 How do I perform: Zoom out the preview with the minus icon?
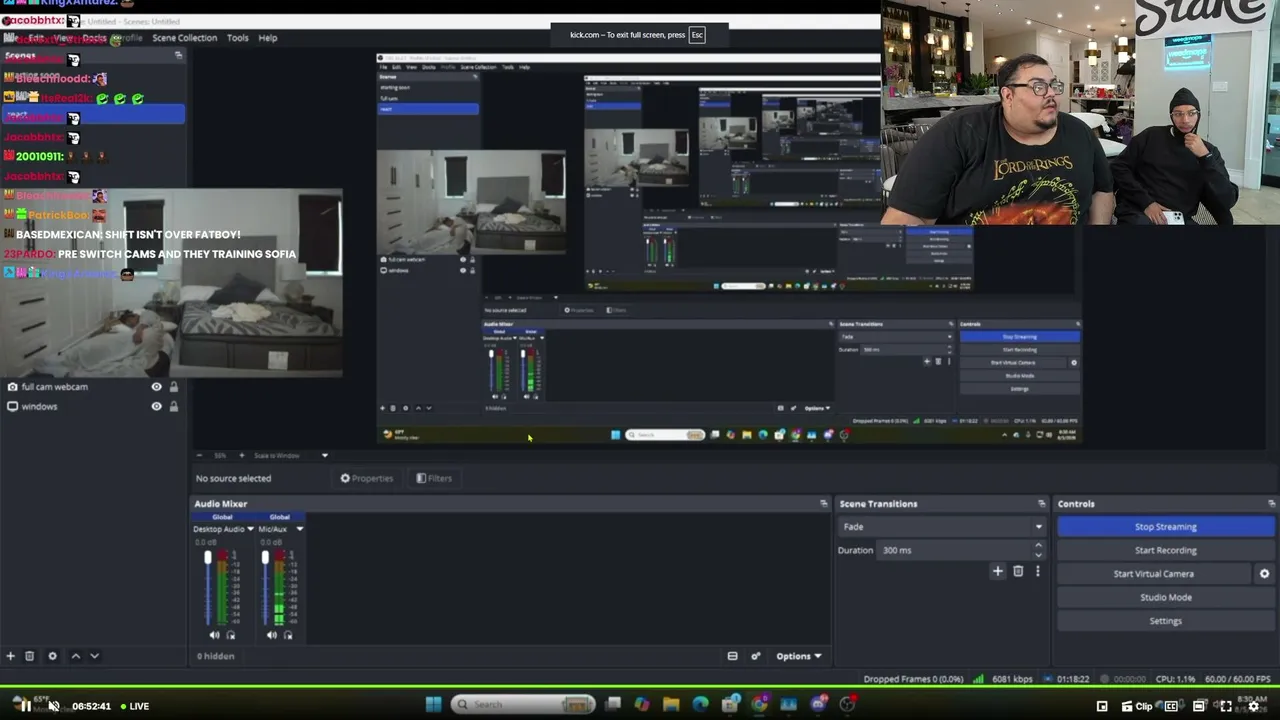point(199,456)
